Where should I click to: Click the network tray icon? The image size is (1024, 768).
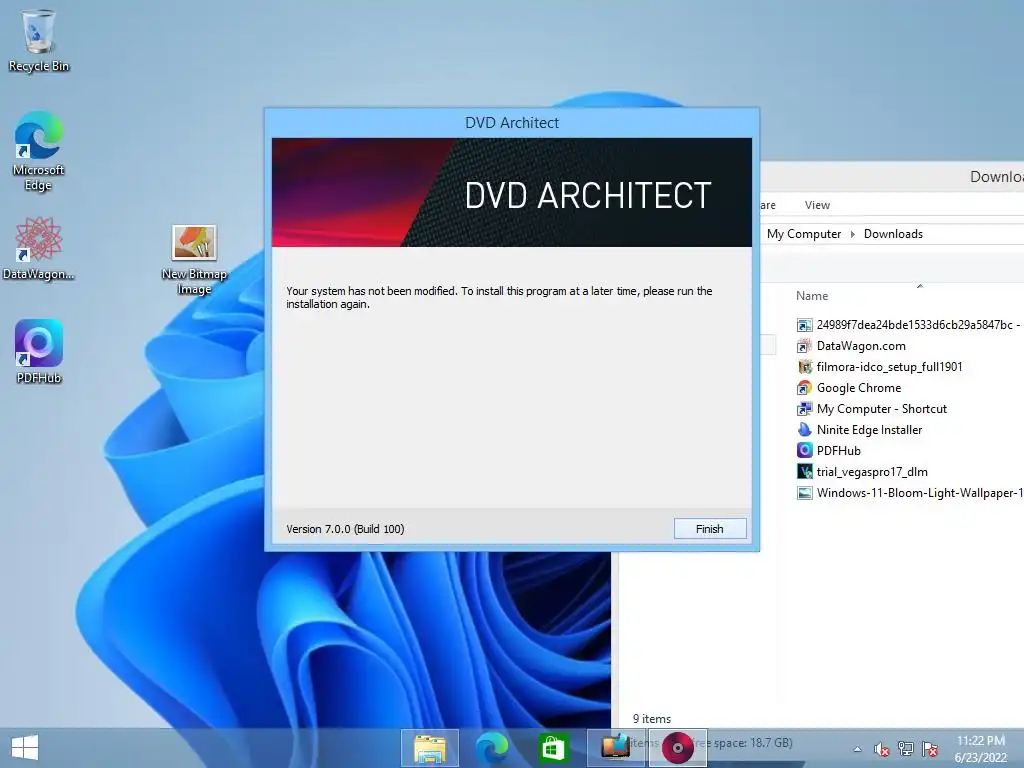tap(906, 749)
